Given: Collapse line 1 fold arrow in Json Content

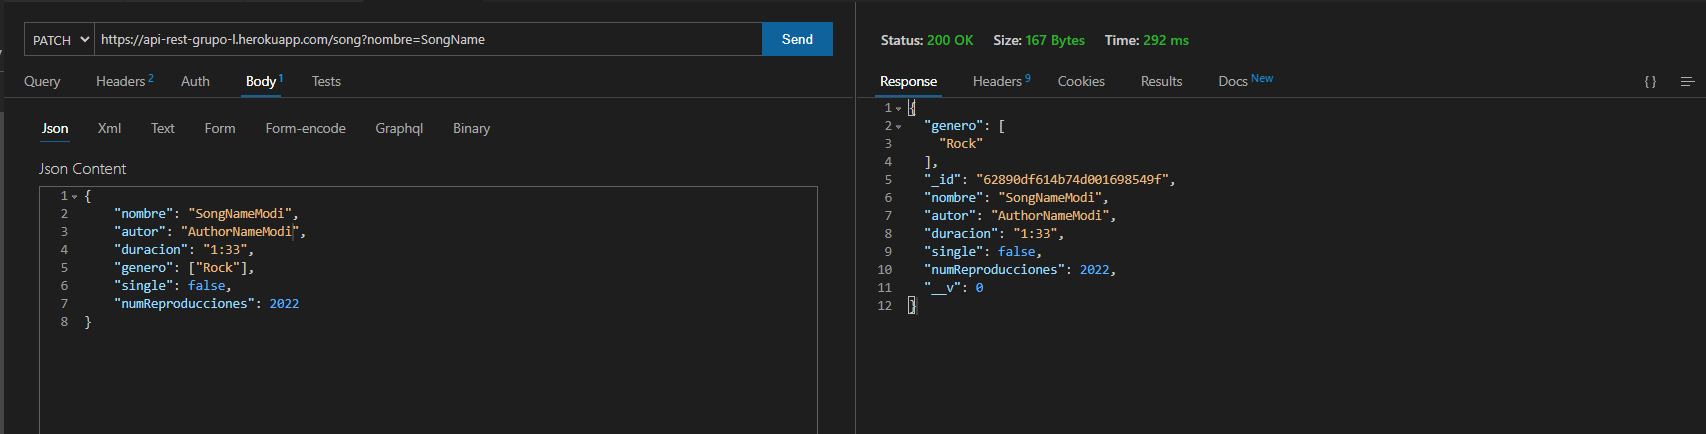Looking at the screenshot, I should [x=74, y=197].
